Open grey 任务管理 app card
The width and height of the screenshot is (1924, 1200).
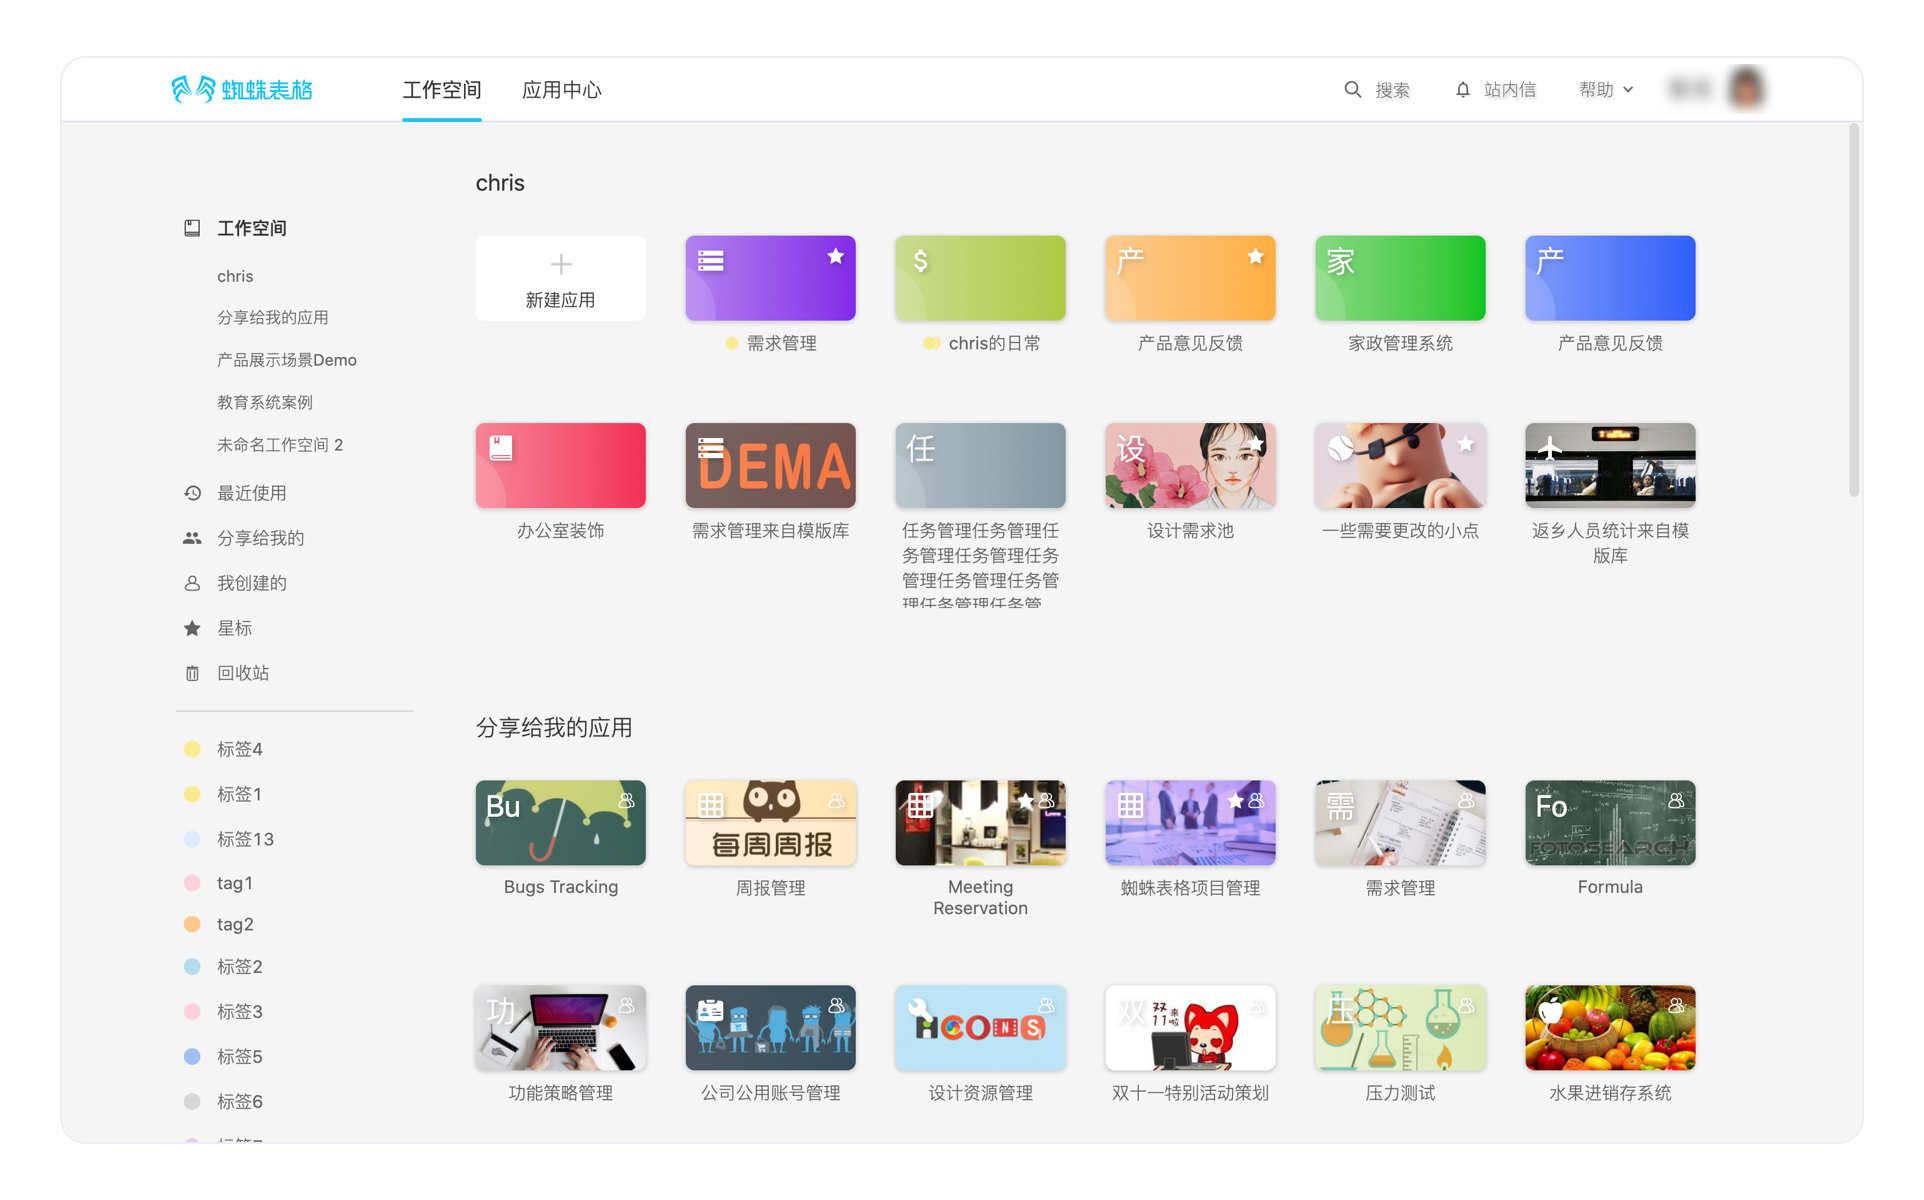[x=980, y=465]
